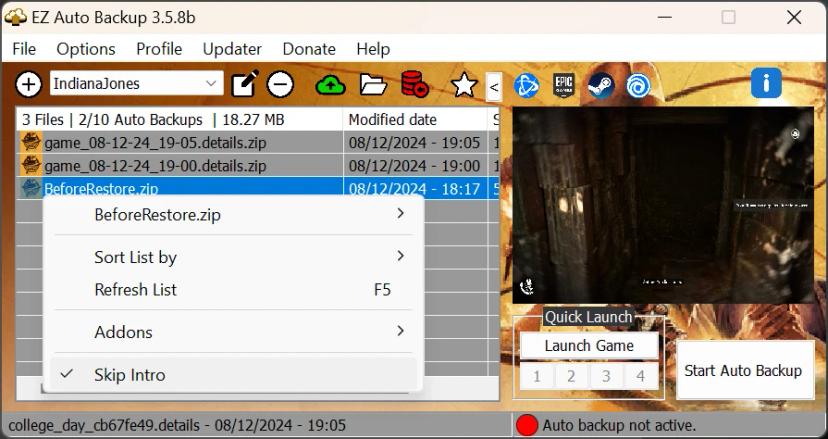Expand the BeforeRestore.zip context submenu
The width and height of the screenshot is (828, 439).
click(233, 215)
